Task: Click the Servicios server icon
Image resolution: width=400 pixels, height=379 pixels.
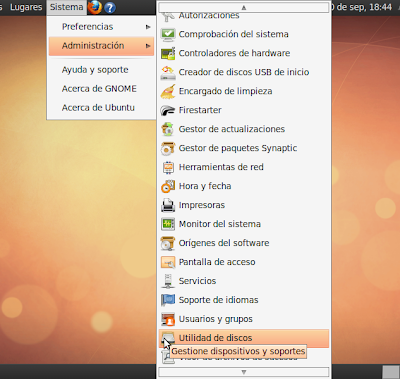Action: 168,281
